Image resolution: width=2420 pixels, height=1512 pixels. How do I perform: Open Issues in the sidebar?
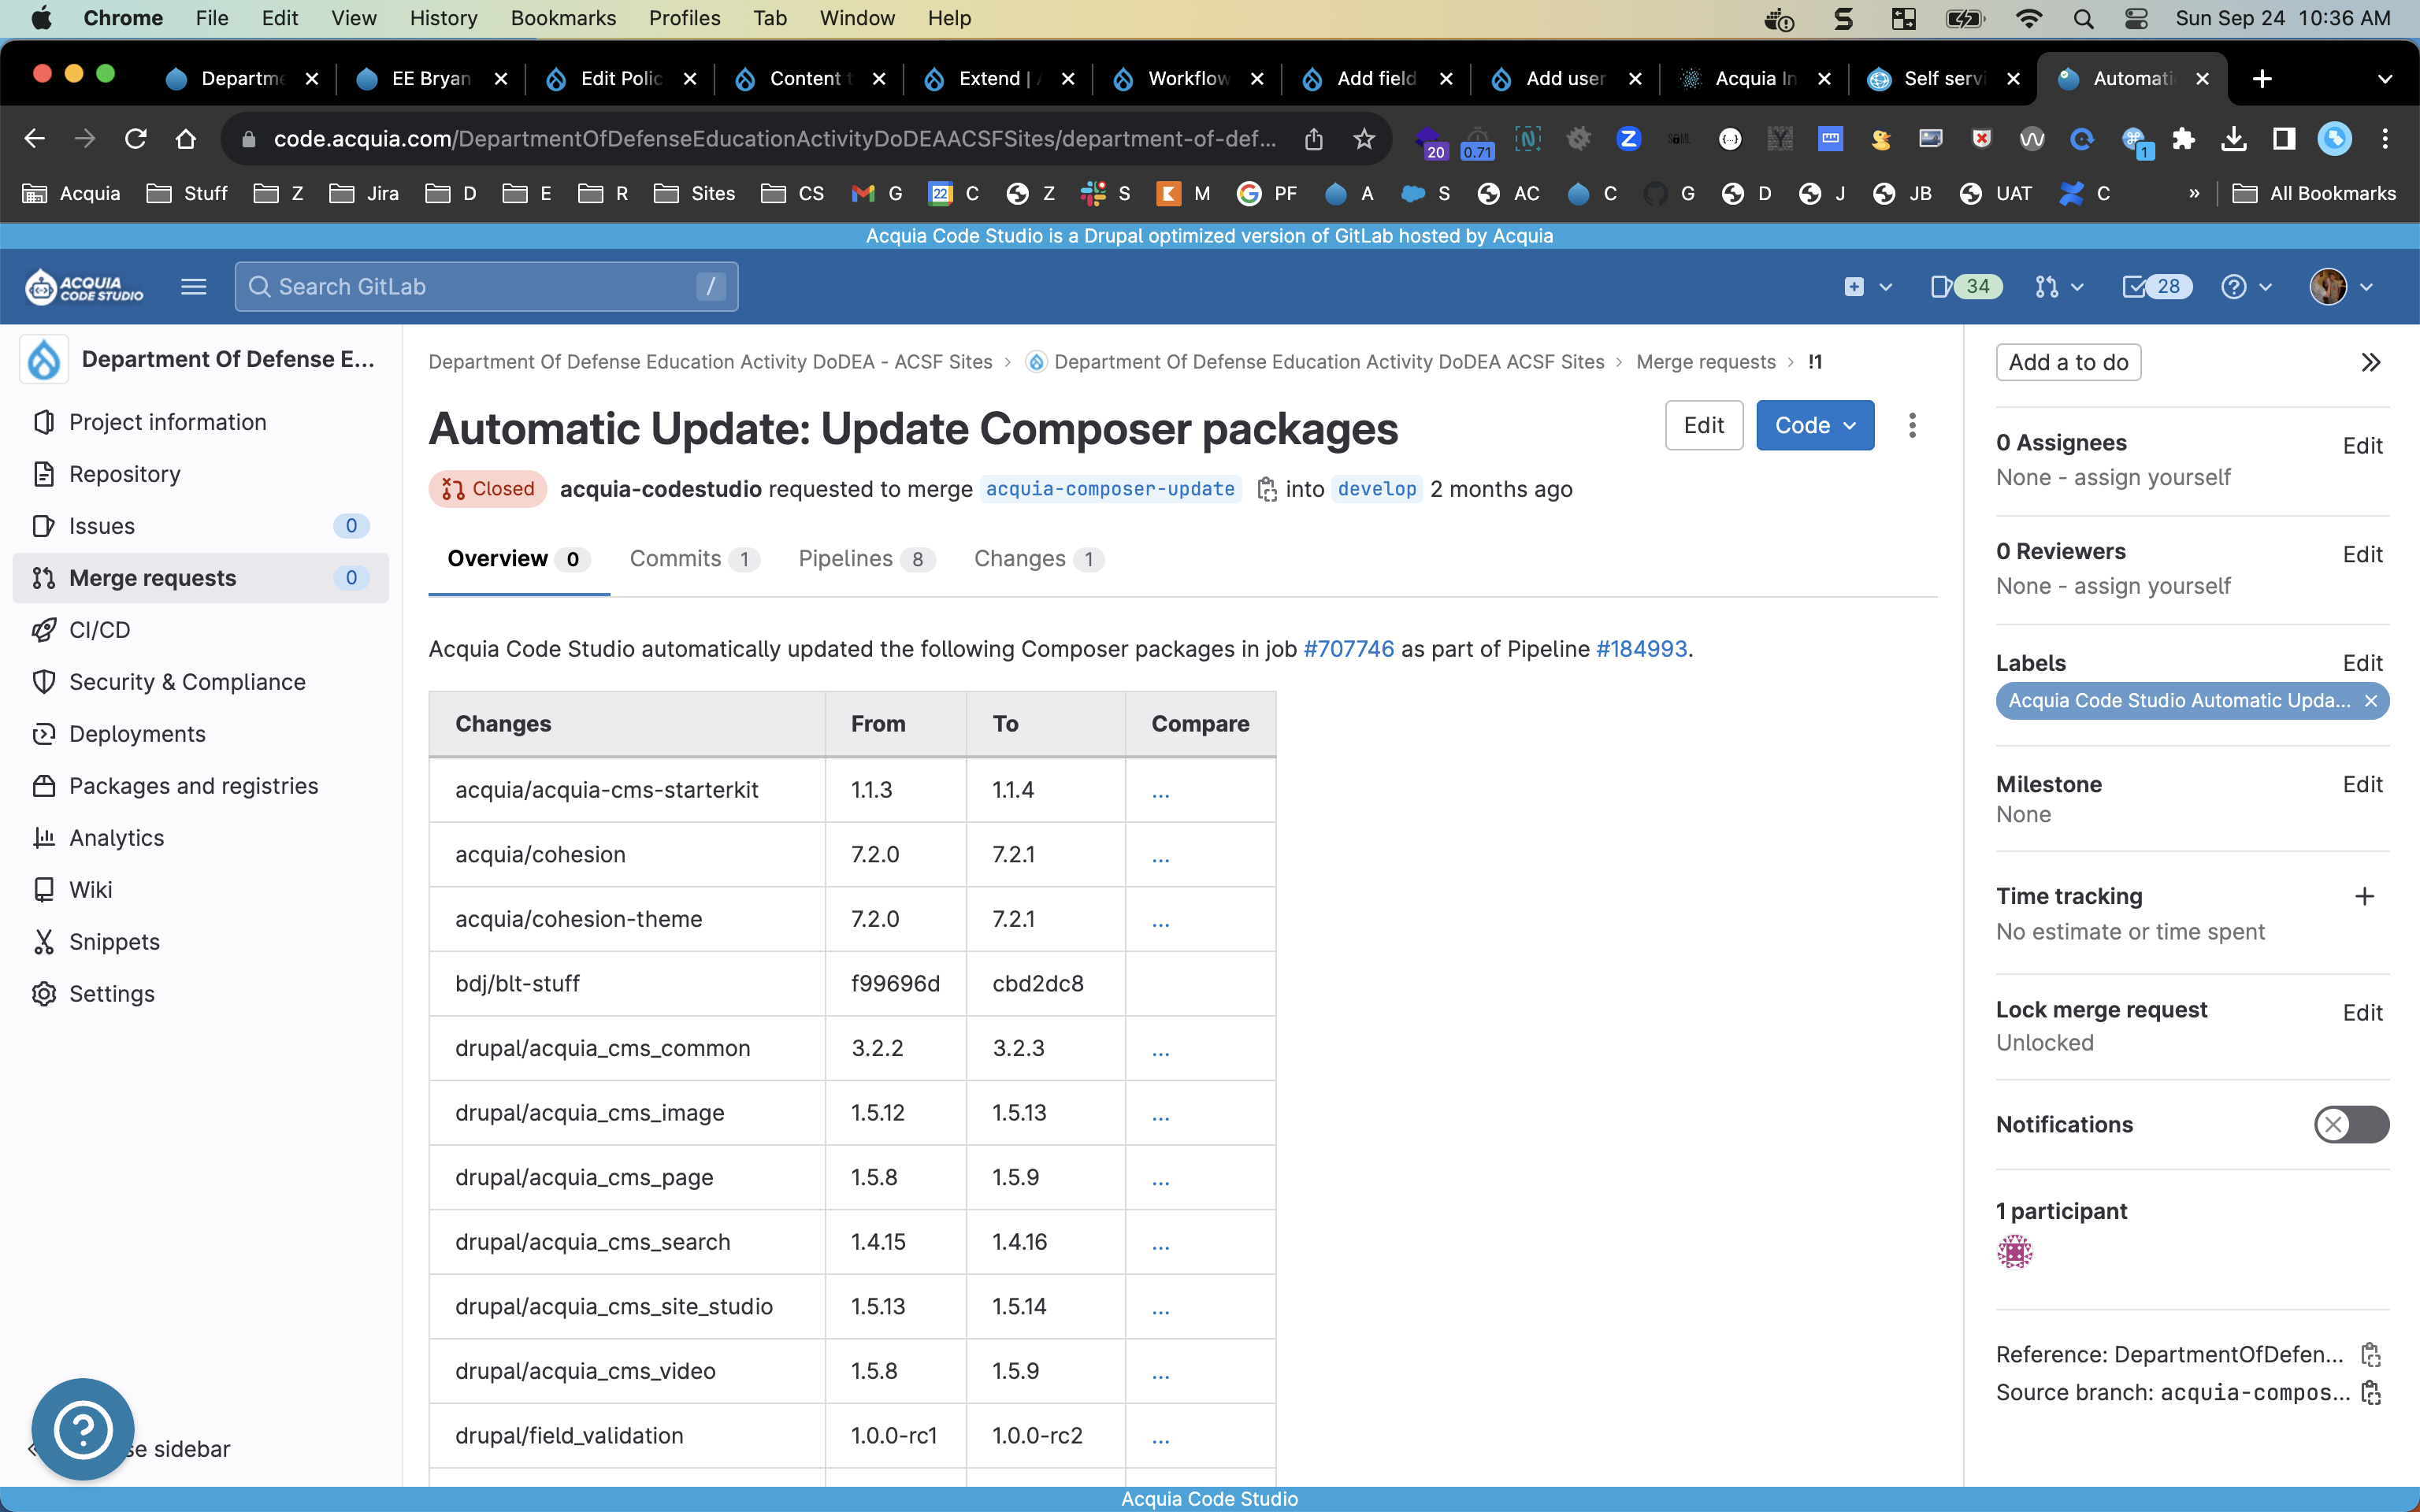(x=200, y=526)
